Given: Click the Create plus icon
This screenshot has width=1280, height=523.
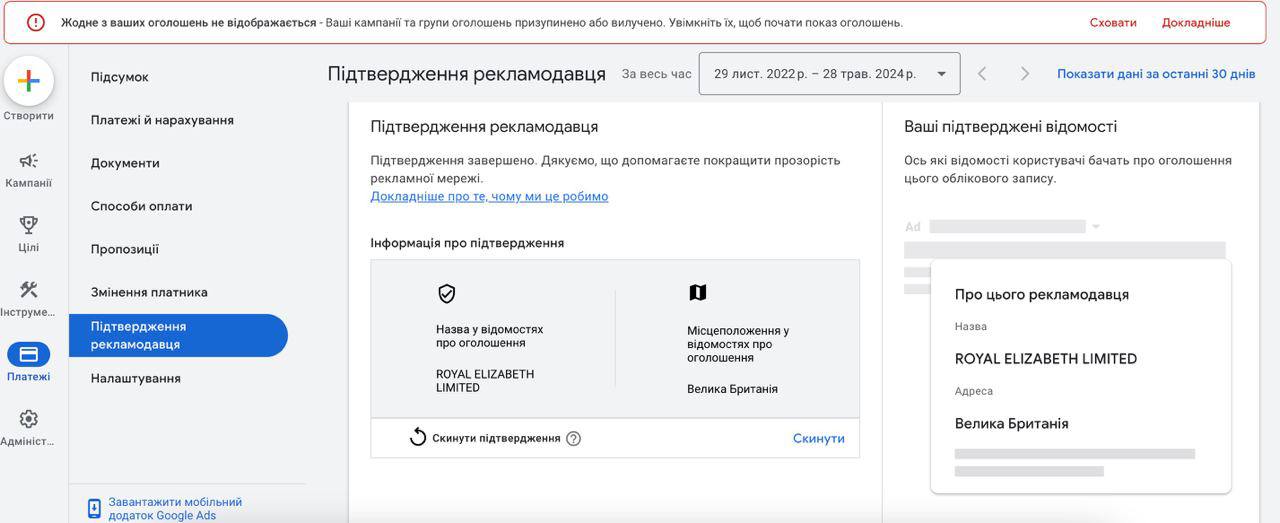Looking at the screenshot, I should (29, 81).
